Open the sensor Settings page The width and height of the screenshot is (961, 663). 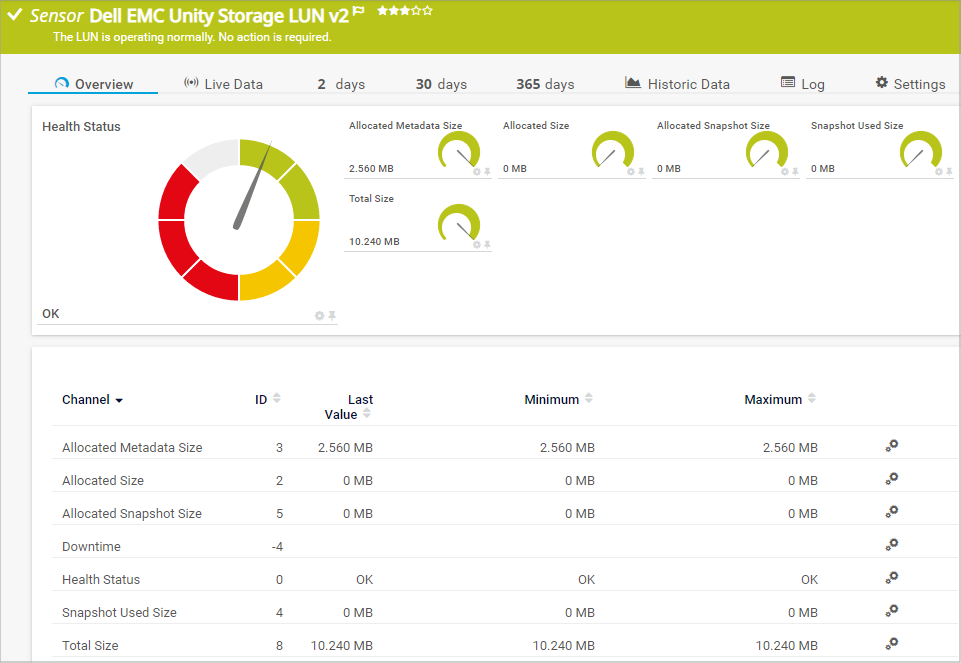pyautogui.click(x=910, y=84)
